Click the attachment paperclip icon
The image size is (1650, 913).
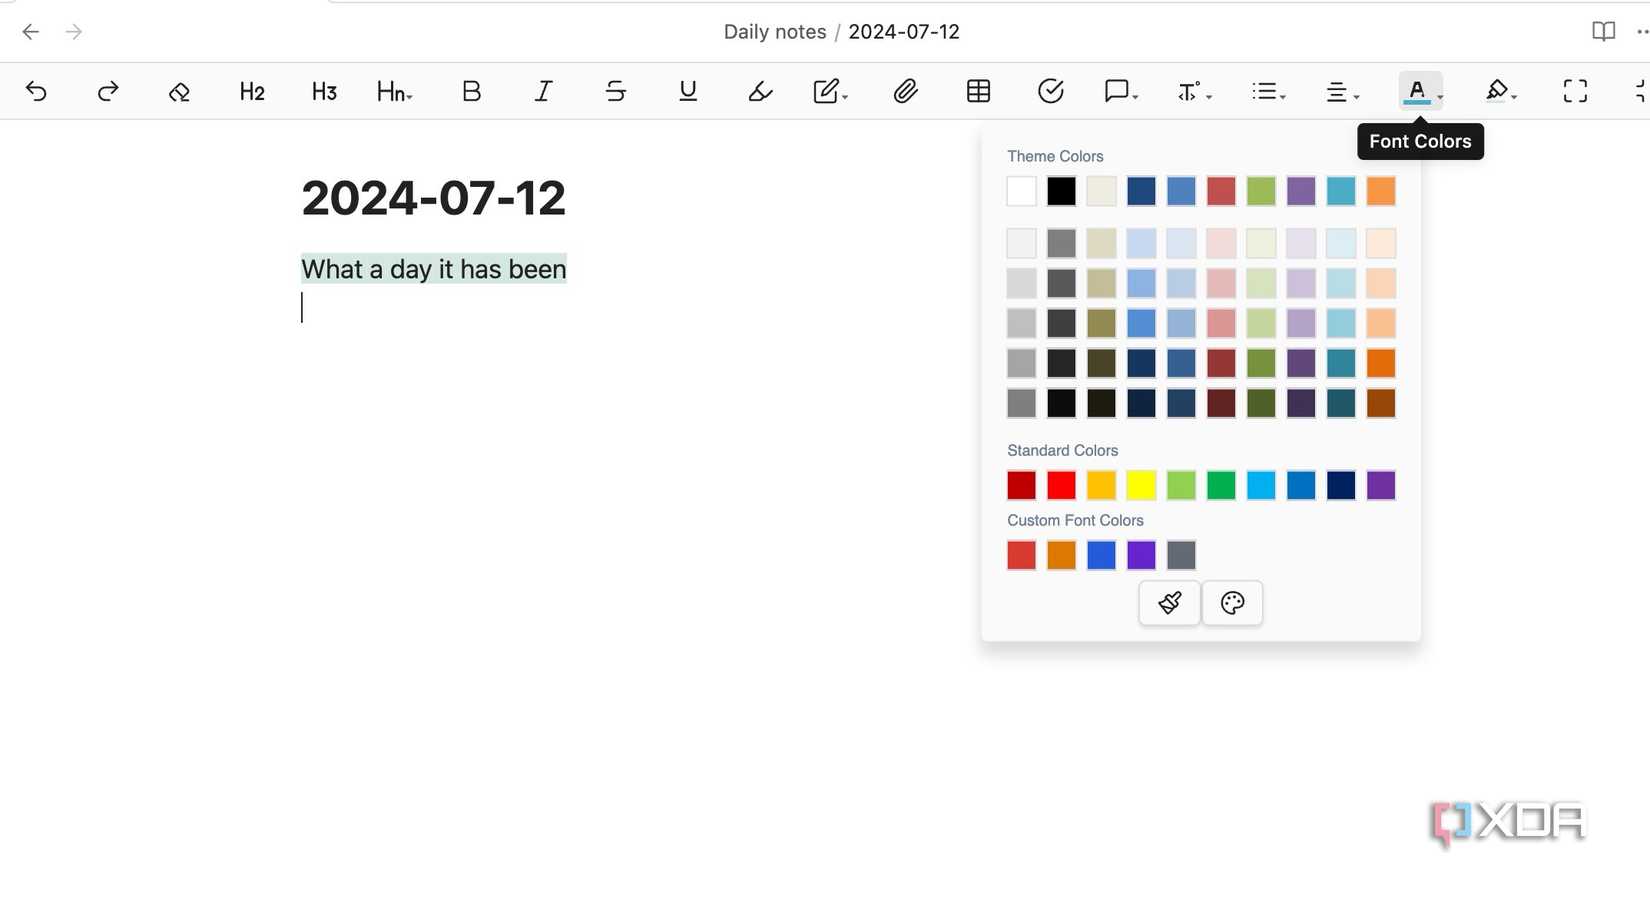905,91
